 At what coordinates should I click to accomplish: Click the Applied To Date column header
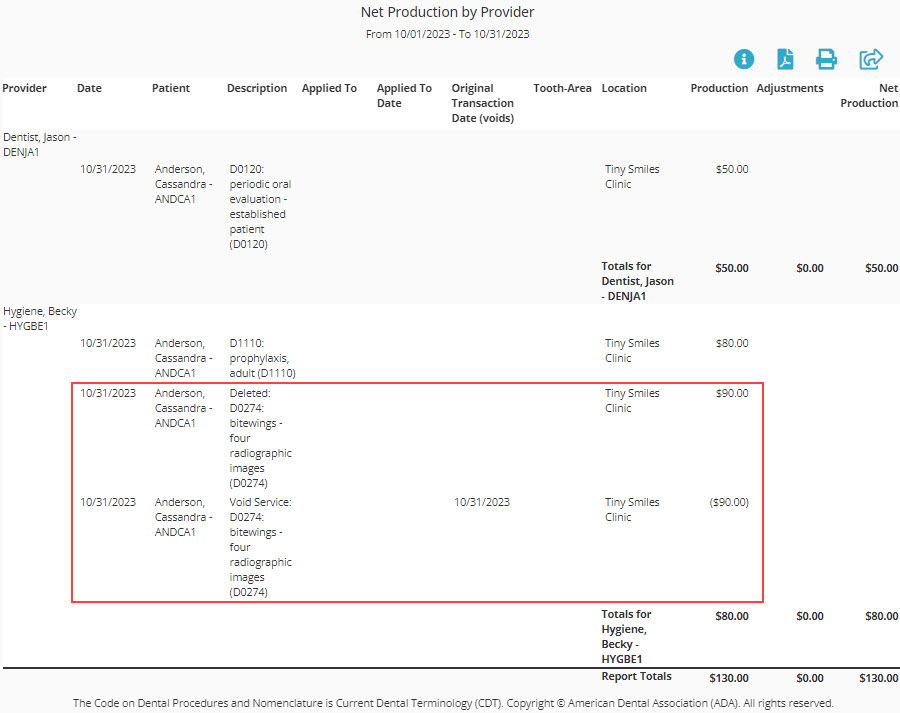coord(404,95)
